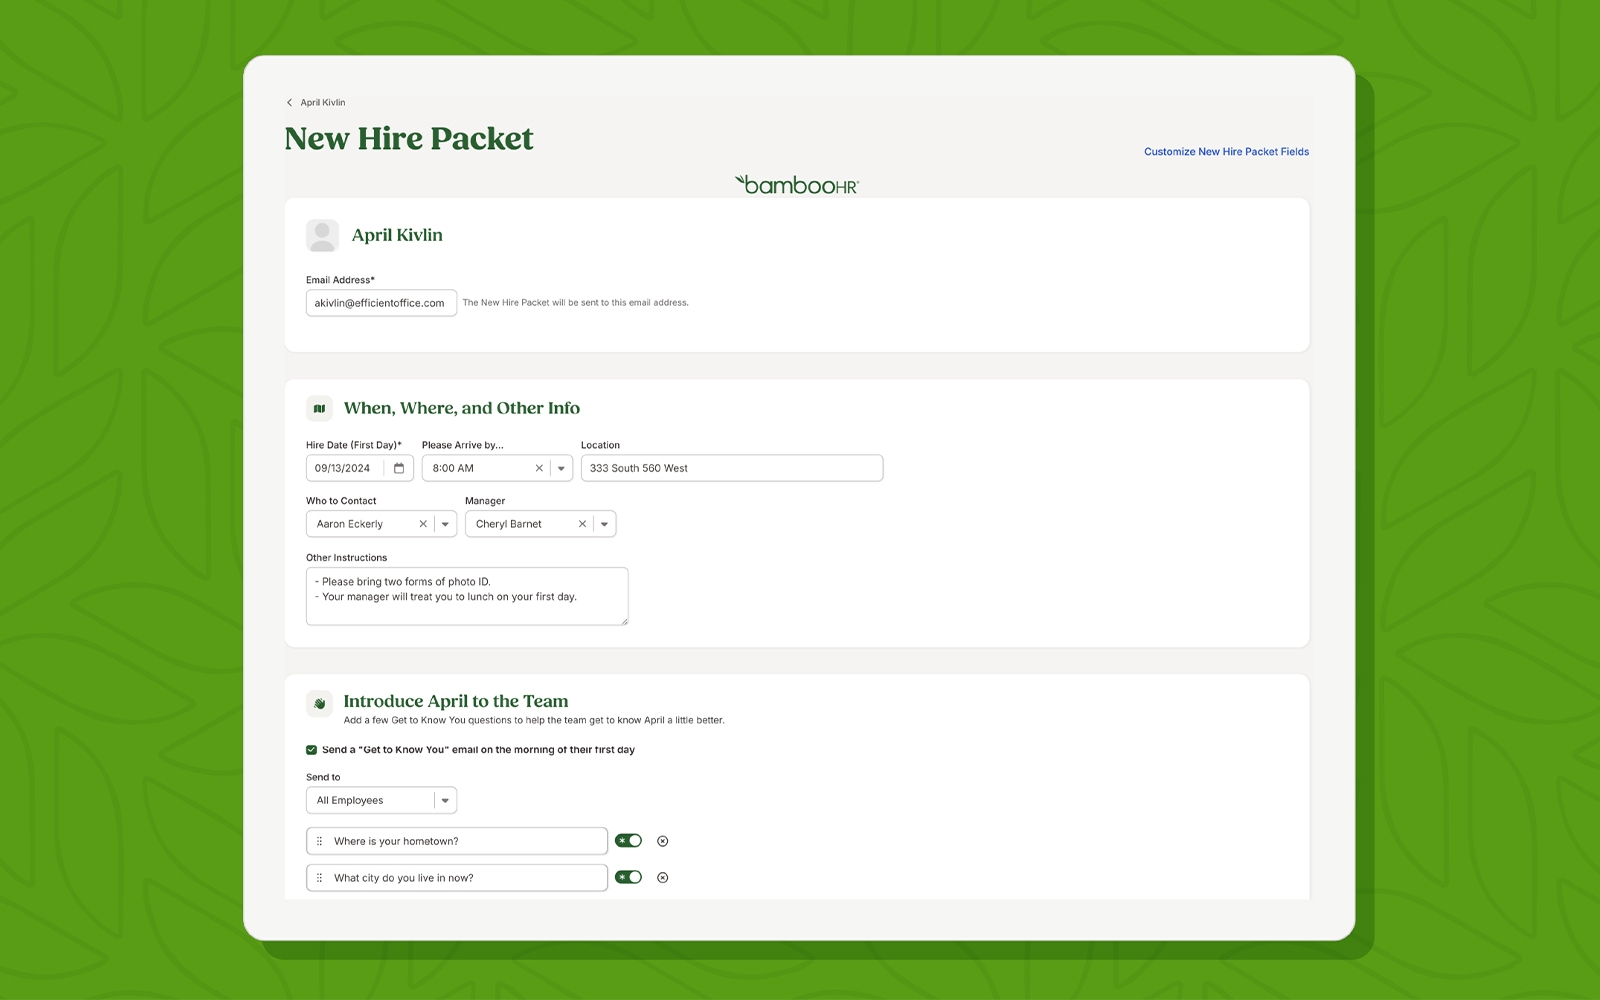This screenshot has width=1600, height=1000.
Task: Click the drag handle on hometown question
Action: (320, 841)
